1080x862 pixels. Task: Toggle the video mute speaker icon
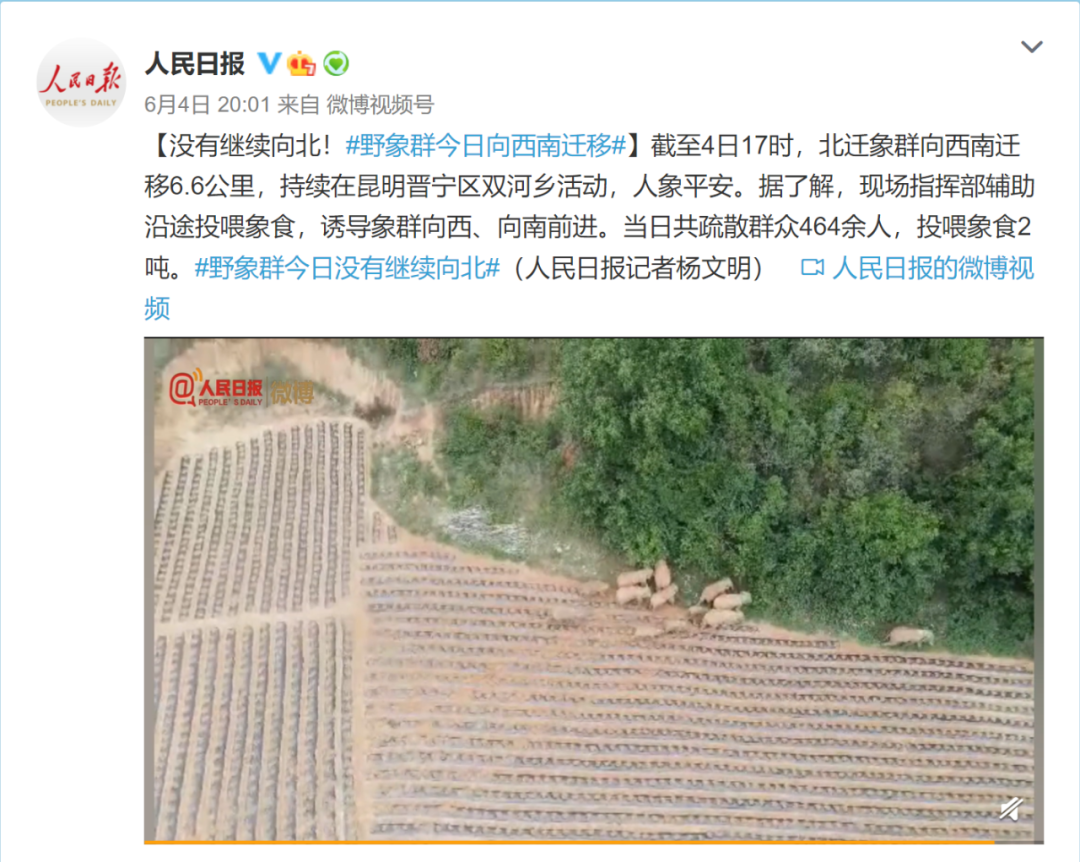(x=1010, y=809)
